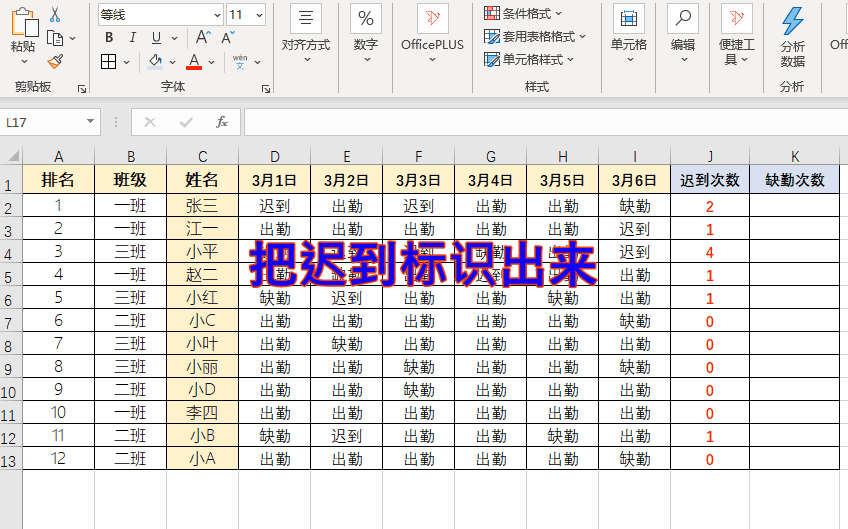Click name cell 小红
Viewport: 848px width, 529px height.
pyautogui.click(x=202, y=297)
